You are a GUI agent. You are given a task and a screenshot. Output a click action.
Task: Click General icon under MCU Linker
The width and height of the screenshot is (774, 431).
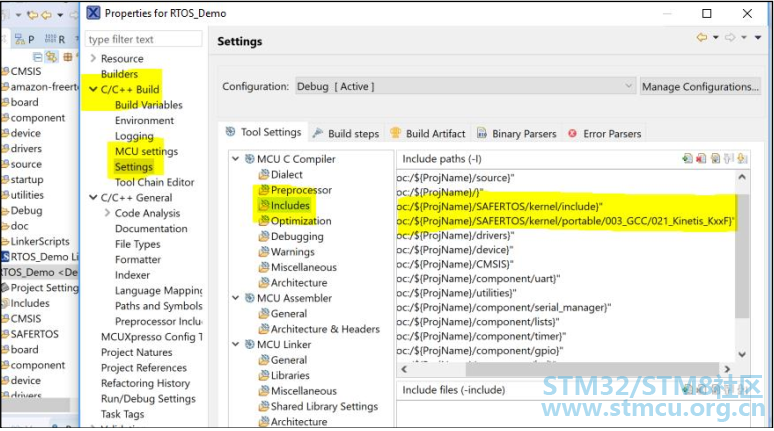coord(264,360)
